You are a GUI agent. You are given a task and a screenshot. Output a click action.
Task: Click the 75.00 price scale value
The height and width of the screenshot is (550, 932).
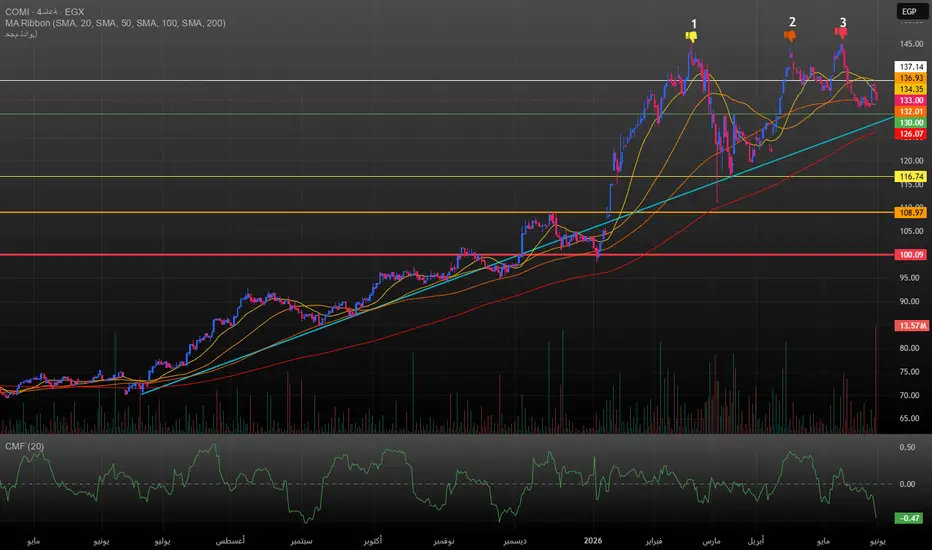[911, 372]
